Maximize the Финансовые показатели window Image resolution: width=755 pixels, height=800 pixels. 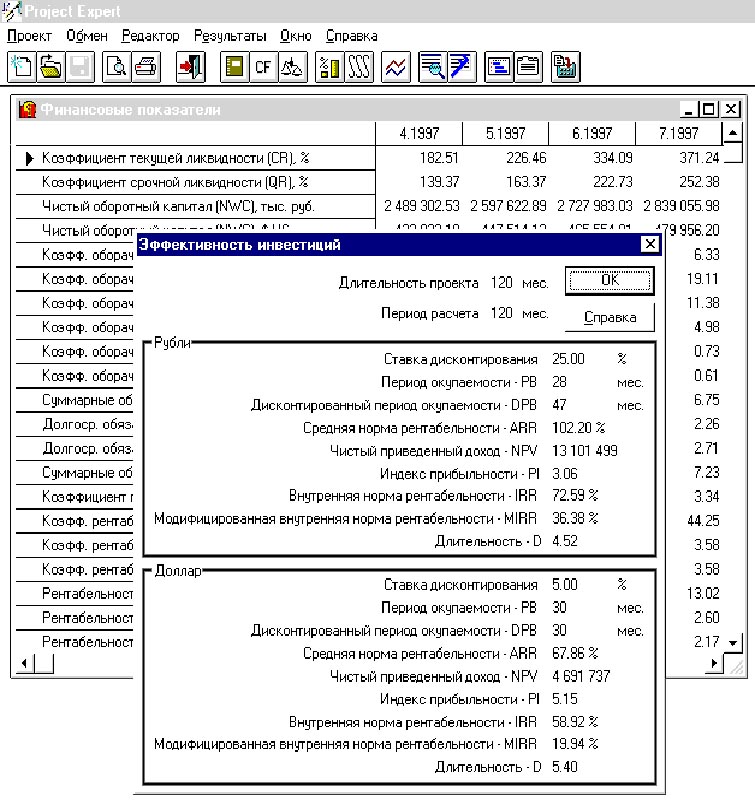click(709, 109)
